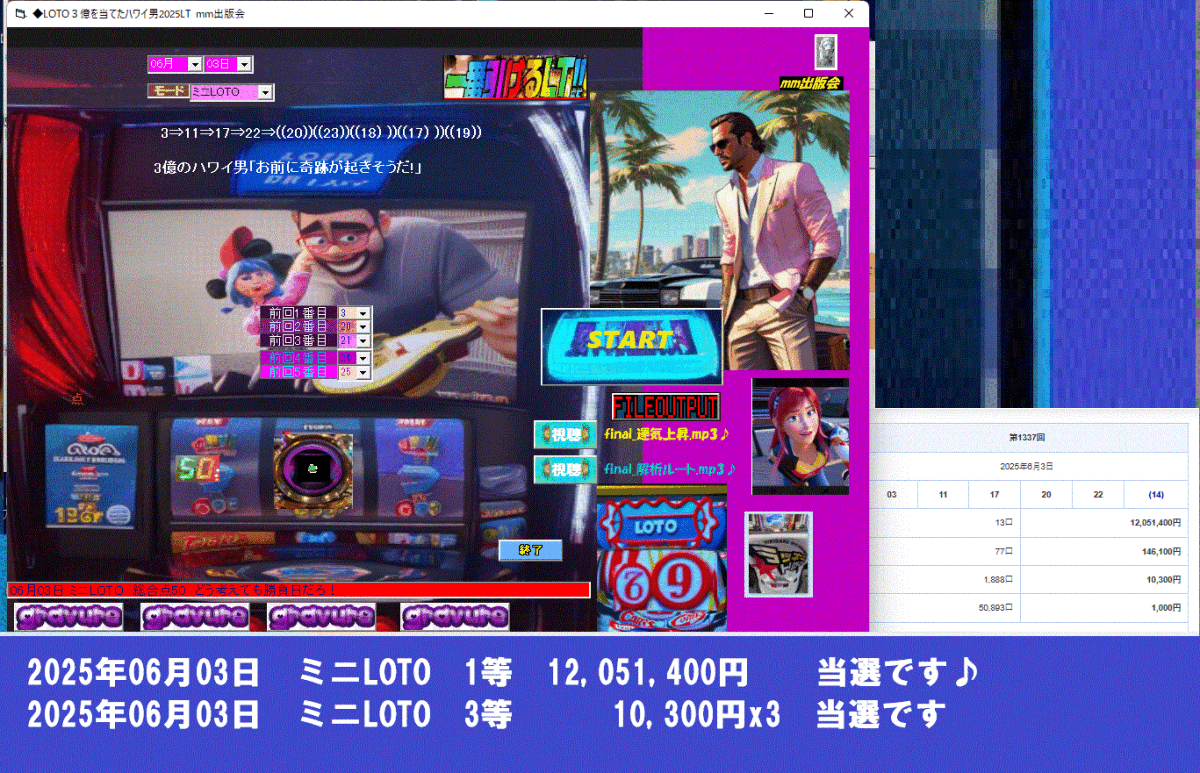The height and width of the screenshot is (773, 1200).
Task: Click the 1,000円 prize cell
Action: [x=1104, y=608]
